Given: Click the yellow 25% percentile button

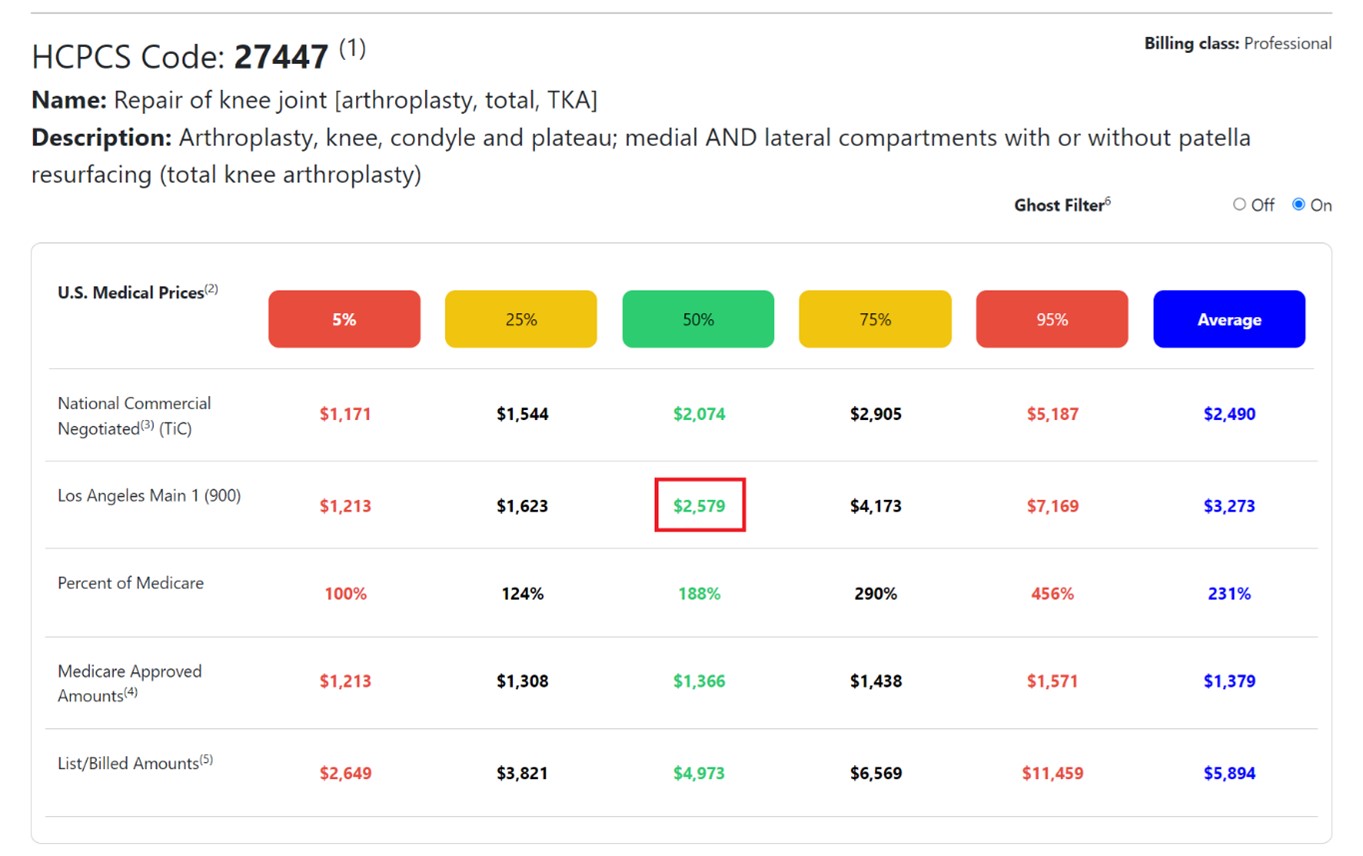Looking at the screenshot, I should [521, 320].
